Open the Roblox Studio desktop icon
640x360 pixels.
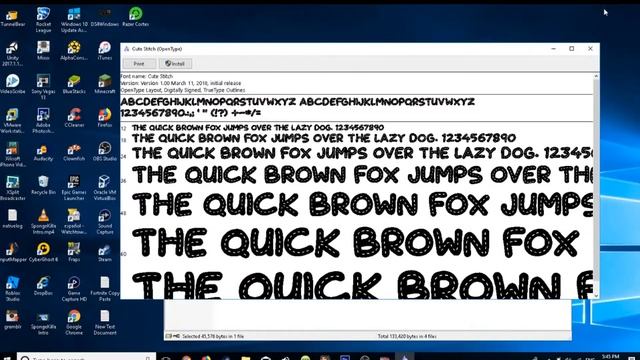pos(13,289)
